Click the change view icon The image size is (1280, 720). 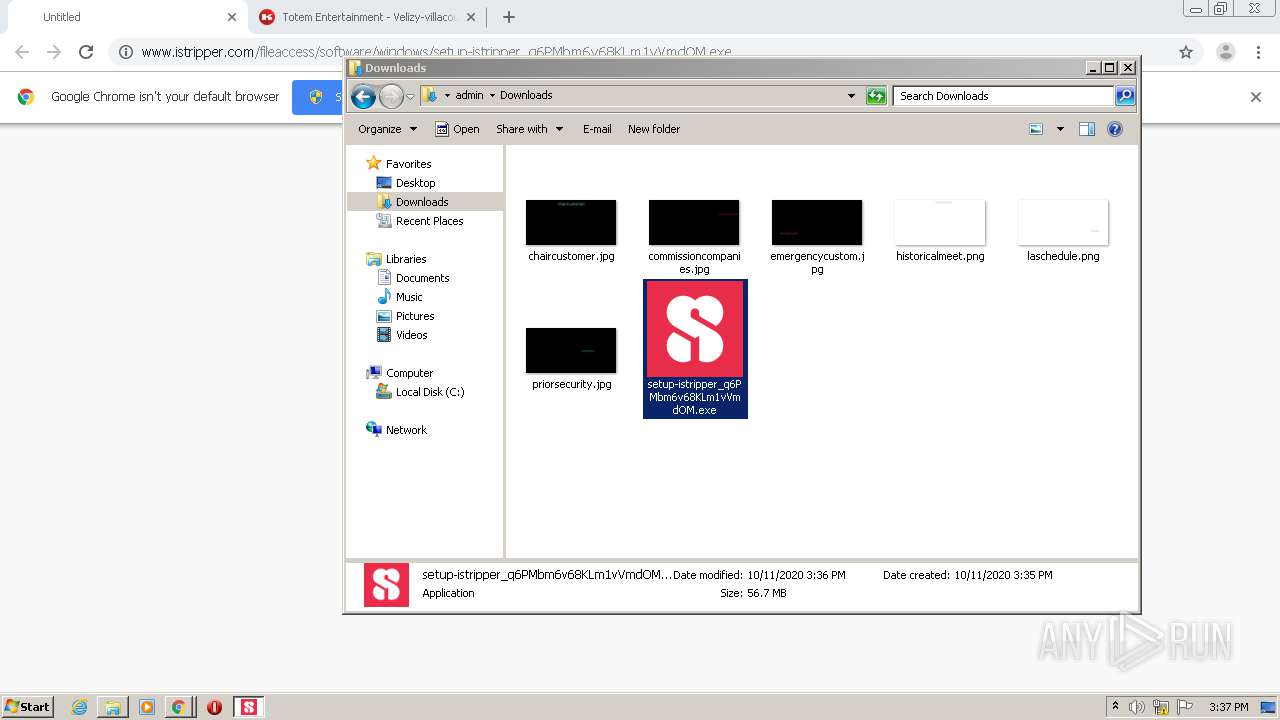(x=1036, y=129)
